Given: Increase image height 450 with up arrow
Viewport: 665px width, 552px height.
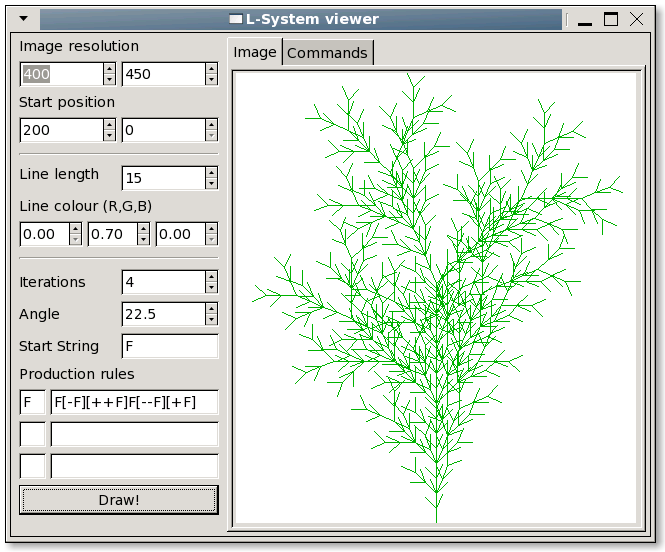Looking at the screenshot, I should (211, 69).
